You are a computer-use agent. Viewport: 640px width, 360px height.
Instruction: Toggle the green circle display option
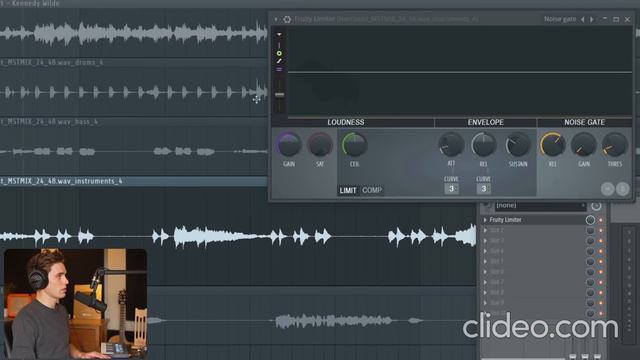pyautogui.click(x=279, y=53)
